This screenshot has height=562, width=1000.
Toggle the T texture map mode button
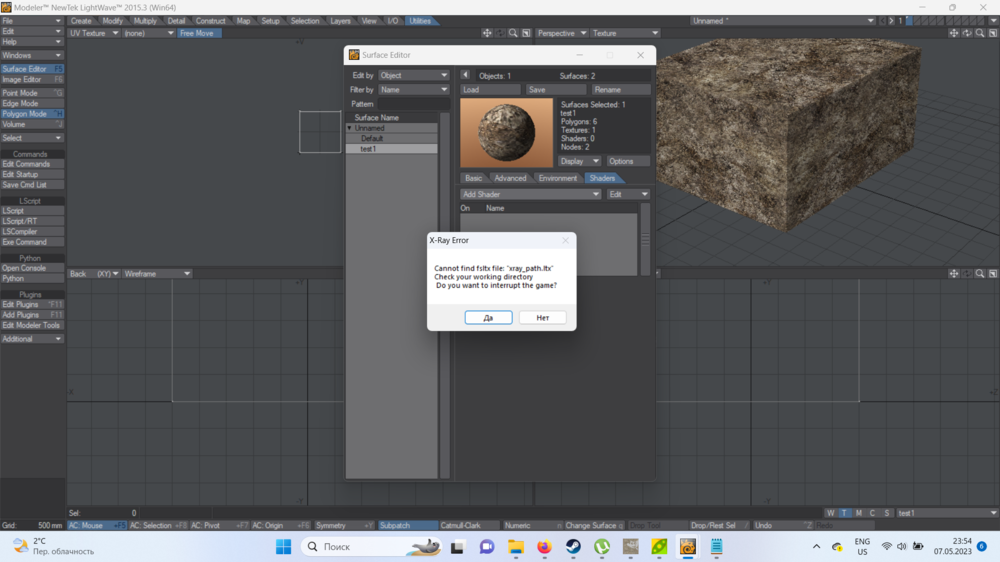click(x=844, y=513)
